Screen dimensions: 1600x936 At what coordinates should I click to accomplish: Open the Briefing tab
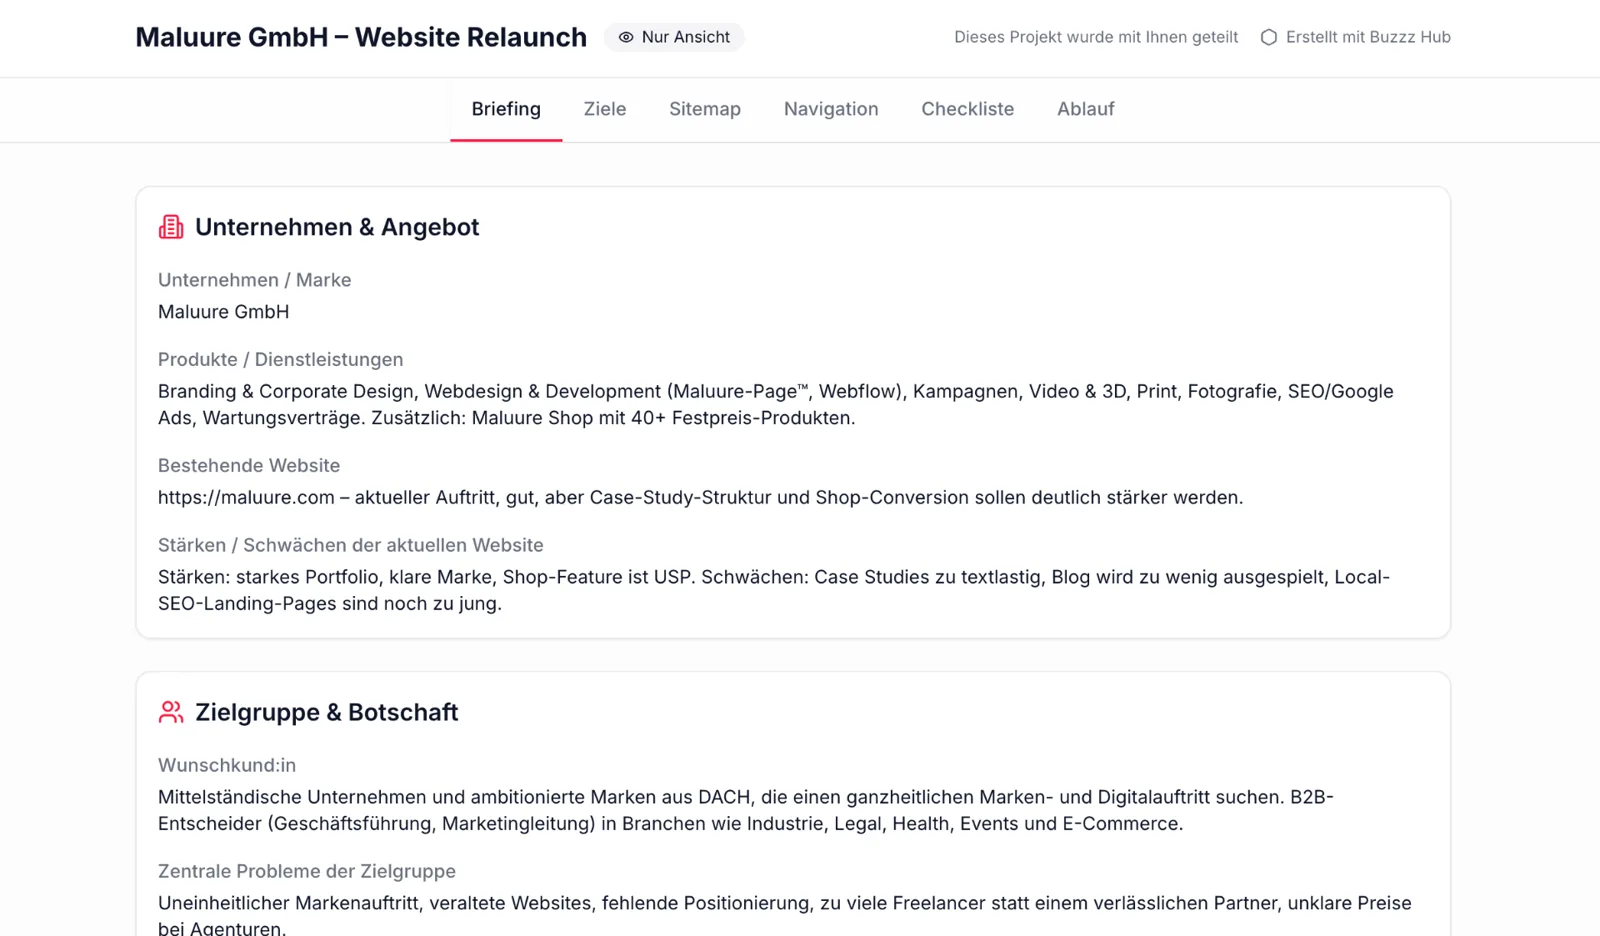point(506,109)
